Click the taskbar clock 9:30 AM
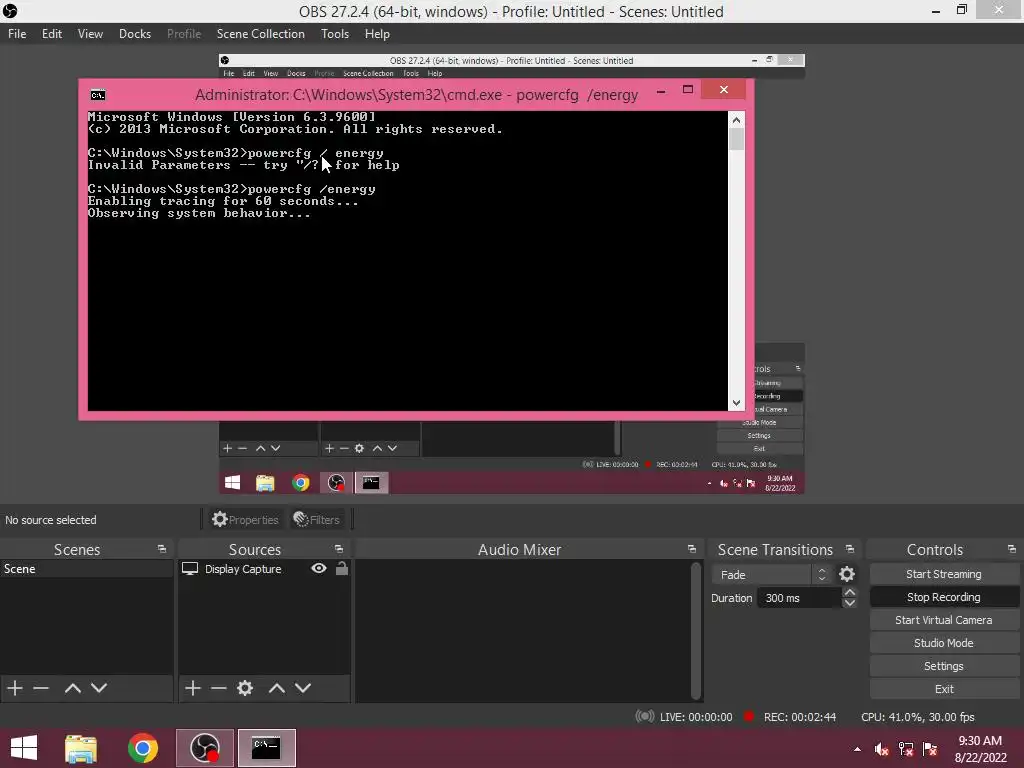This screenshot has width=1024, height=768. coord(980,741)
